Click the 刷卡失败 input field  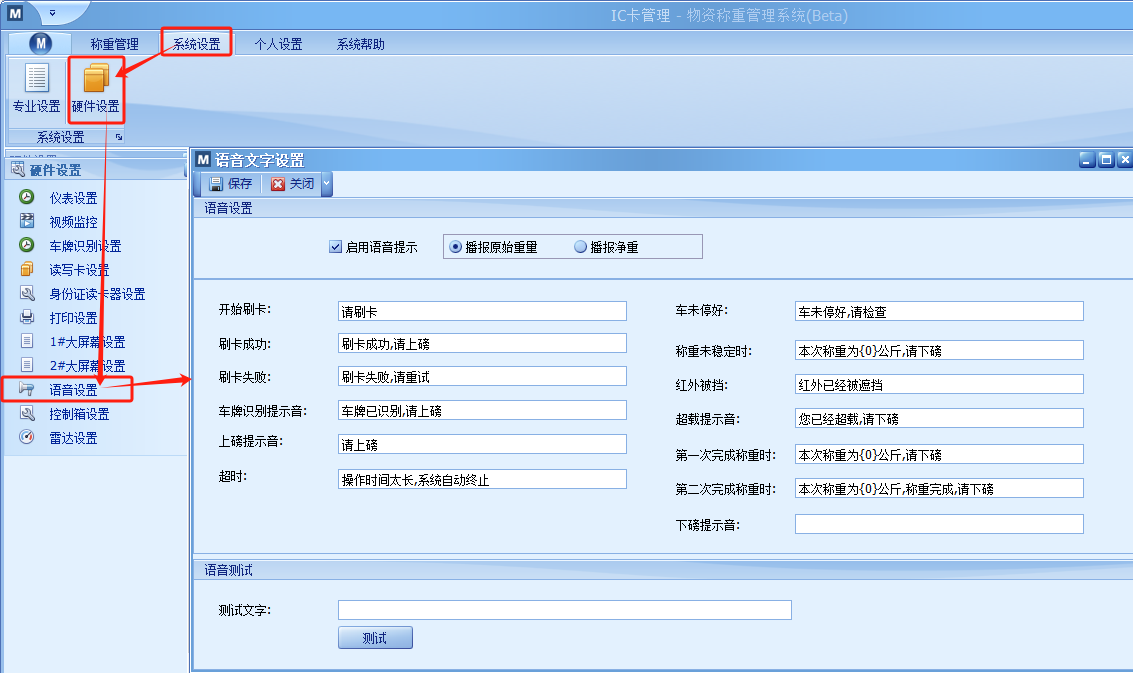click(482, 377)
